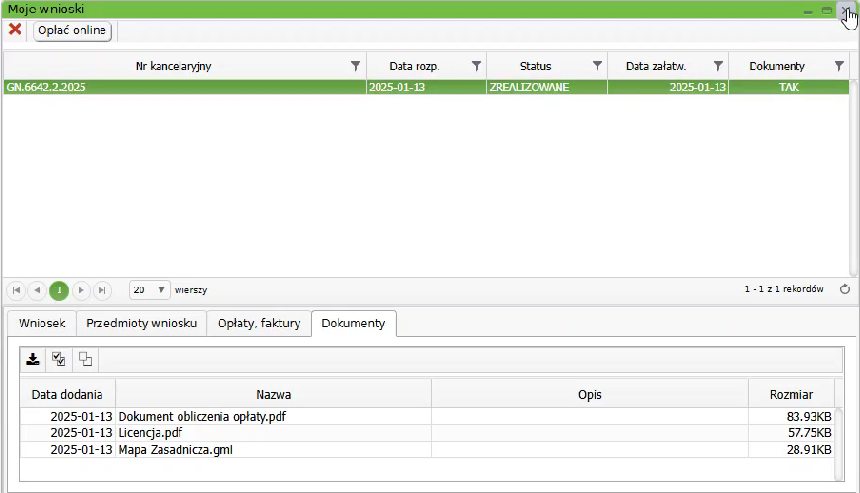Switch to the Wniosek tab
This screenshot has height=493, width=860.
point(42,324)
